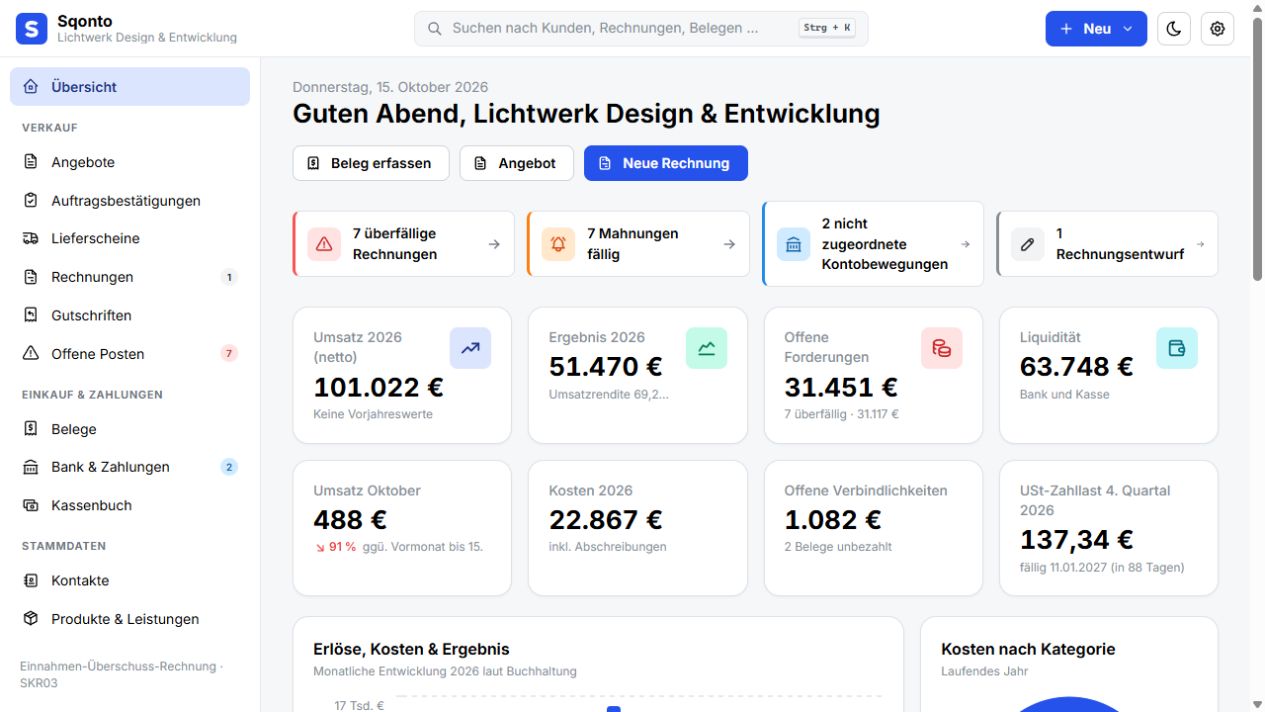
Task: Click the red 91 % decrease indicator
Action: pos(336,547)
